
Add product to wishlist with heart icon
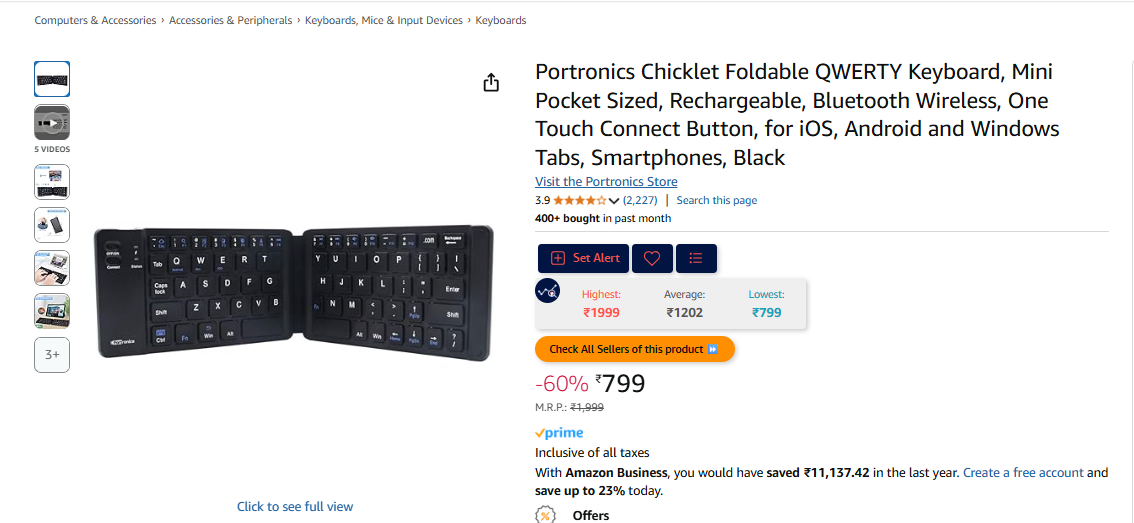tap(652, 258)
